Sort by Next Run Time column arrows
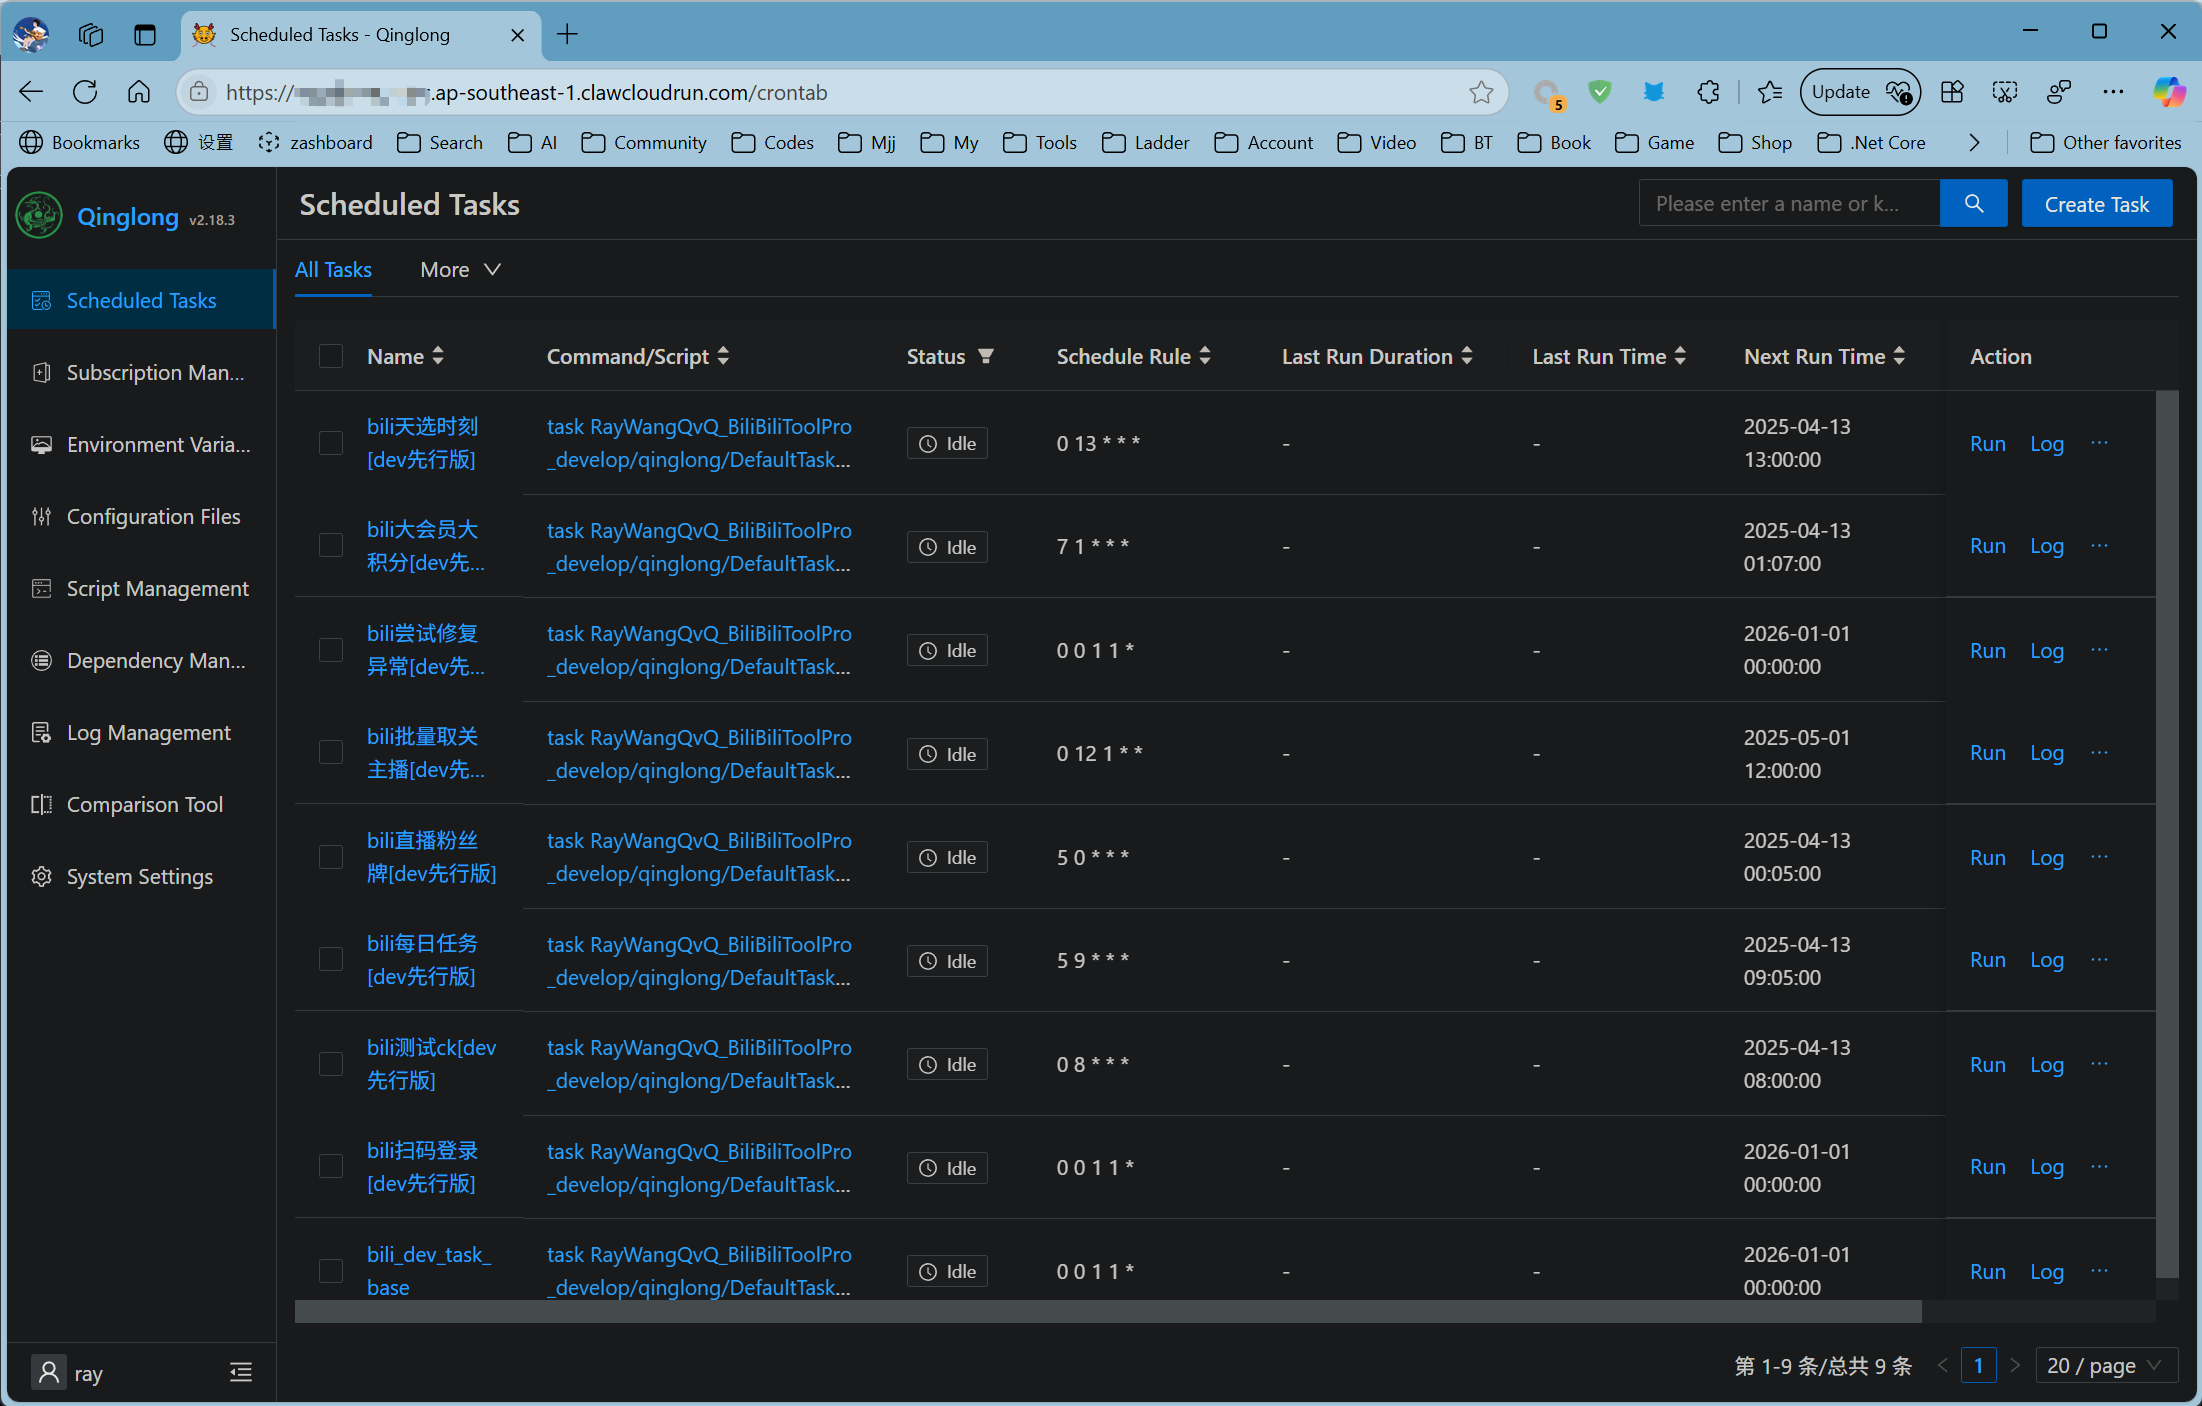This screenshot has height=1406, width=2202. coord(1899,356)
